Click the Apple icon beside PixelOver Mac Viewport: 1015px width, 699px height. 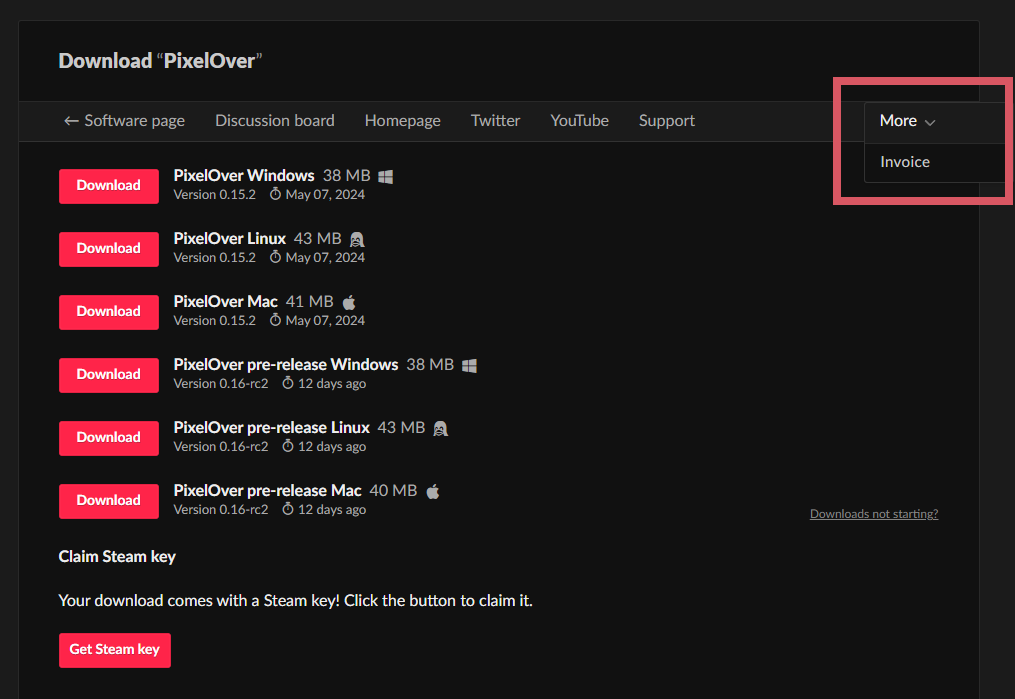(349, 302)
